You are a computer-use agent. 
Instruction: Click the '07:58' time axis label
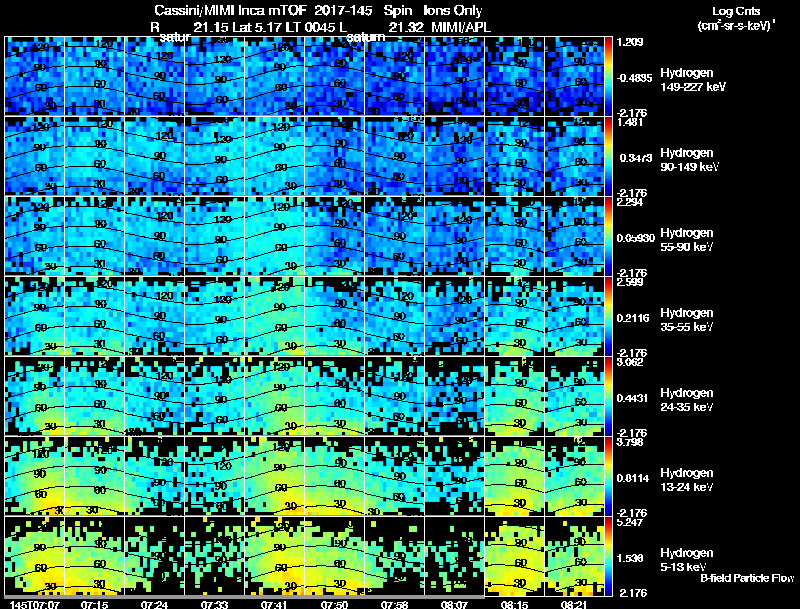[x=394, y=605]
